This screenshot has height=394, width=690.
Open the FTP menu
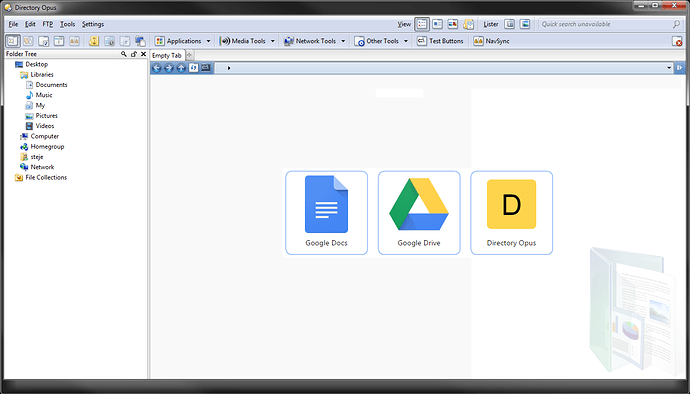pos(48,24)
